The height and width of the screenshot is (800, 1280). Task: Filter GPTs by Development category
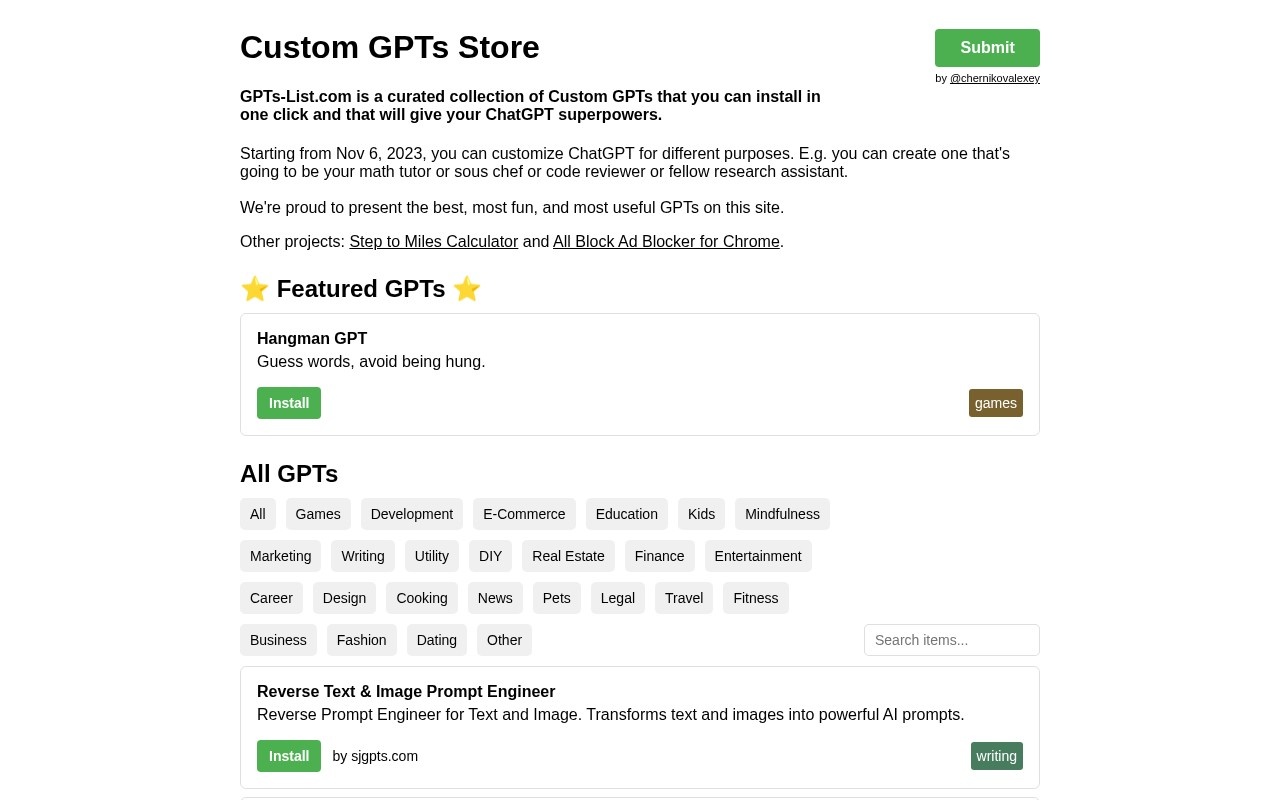412,514
